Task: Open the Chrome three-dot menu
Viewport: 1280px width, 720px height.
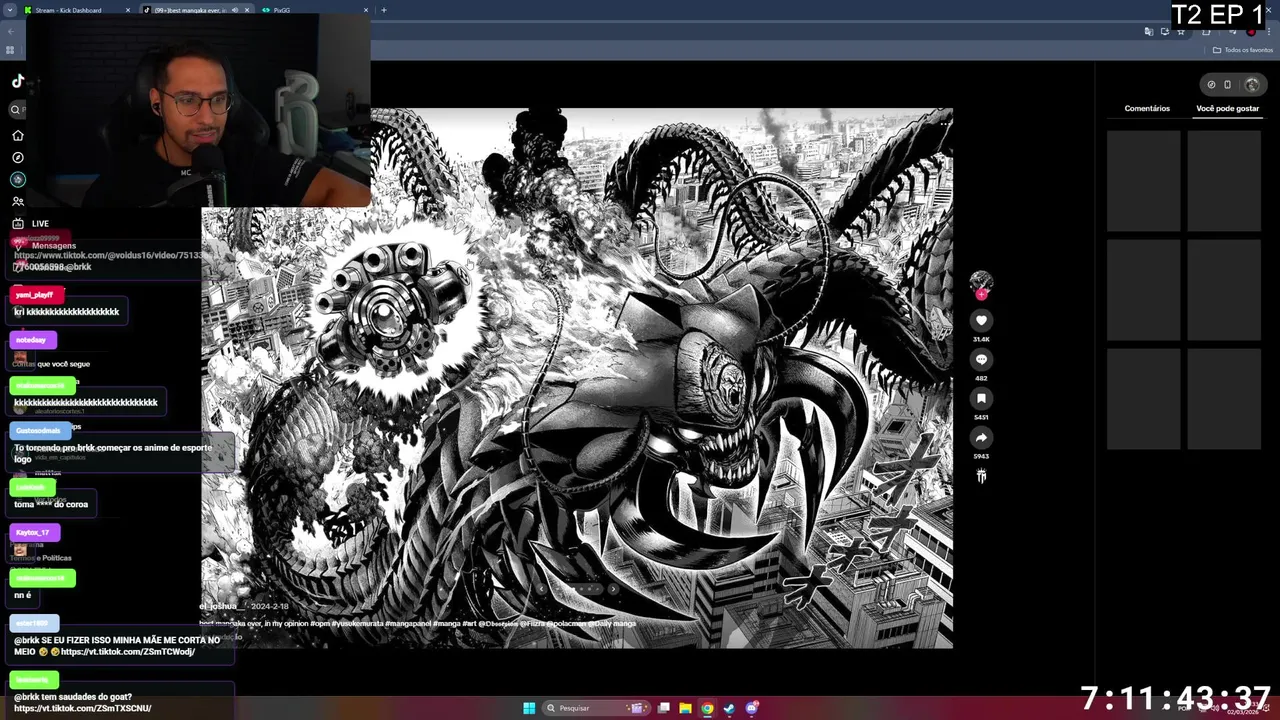Action: point(1269,31)
